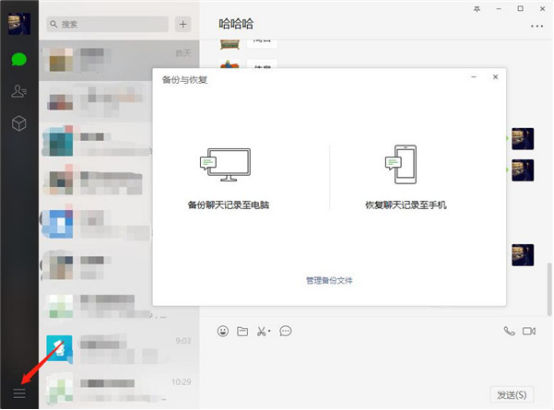Viewport: 554px width, 410px height.
Task: Click the 管理备份文件 link
Action: pos(329,280)
